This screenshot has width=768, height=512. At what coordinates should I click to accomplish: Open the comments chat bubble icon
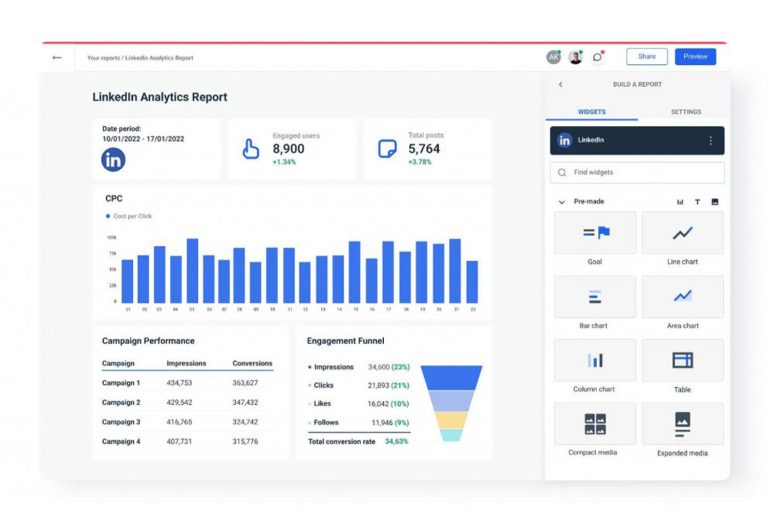pyautogui.click(x=598, y=57)
